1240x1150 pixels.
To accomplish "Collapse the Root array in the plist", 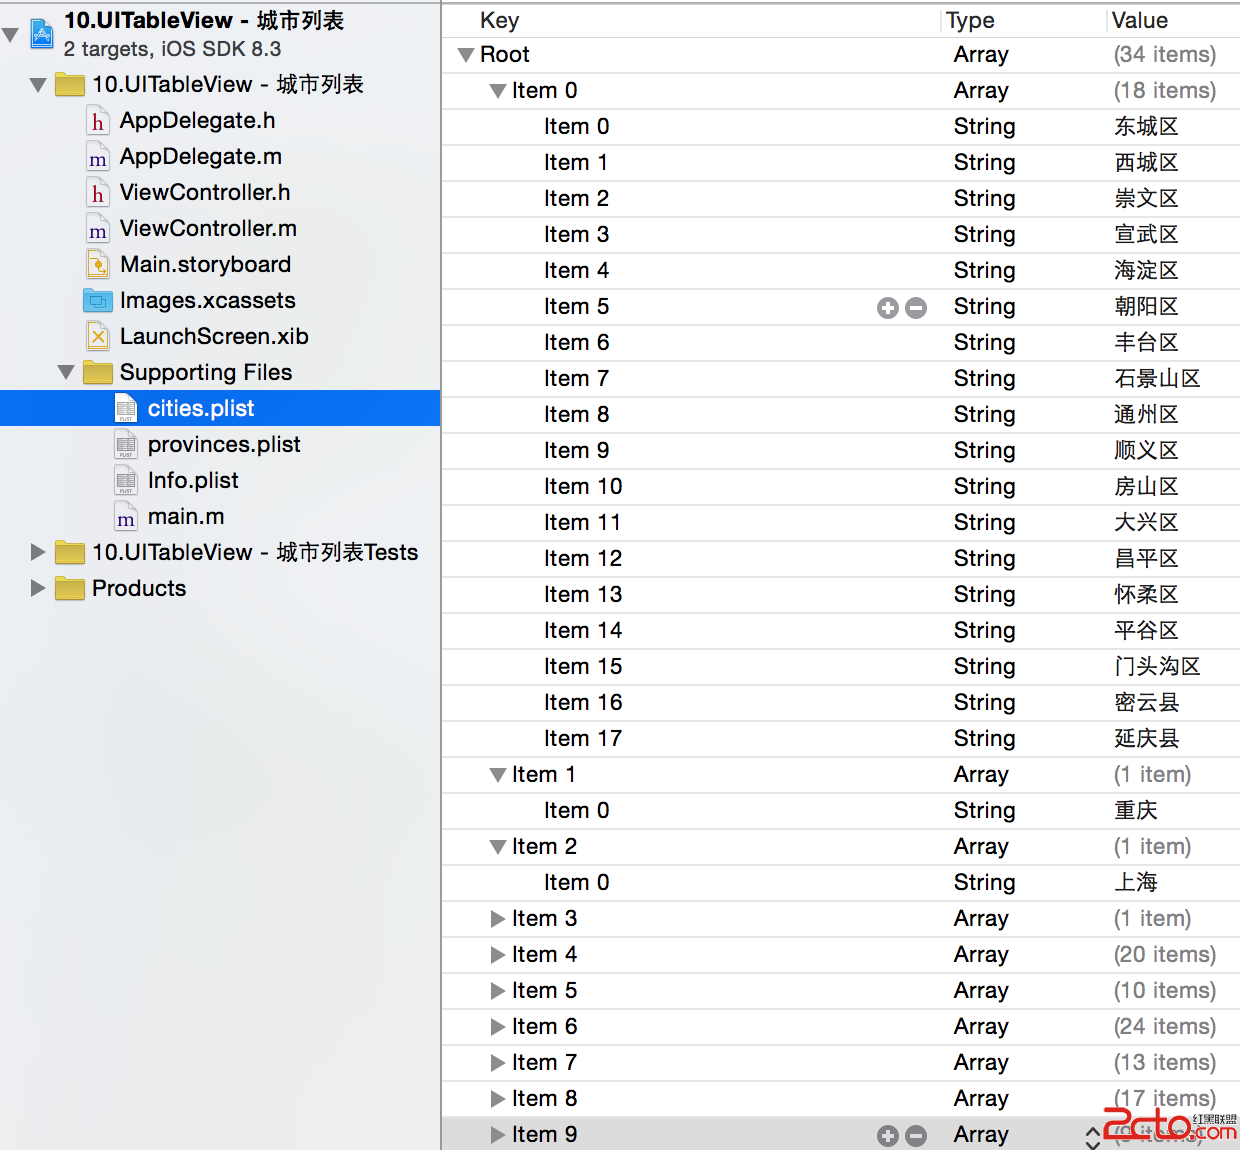I will click(x=466, y=55).
